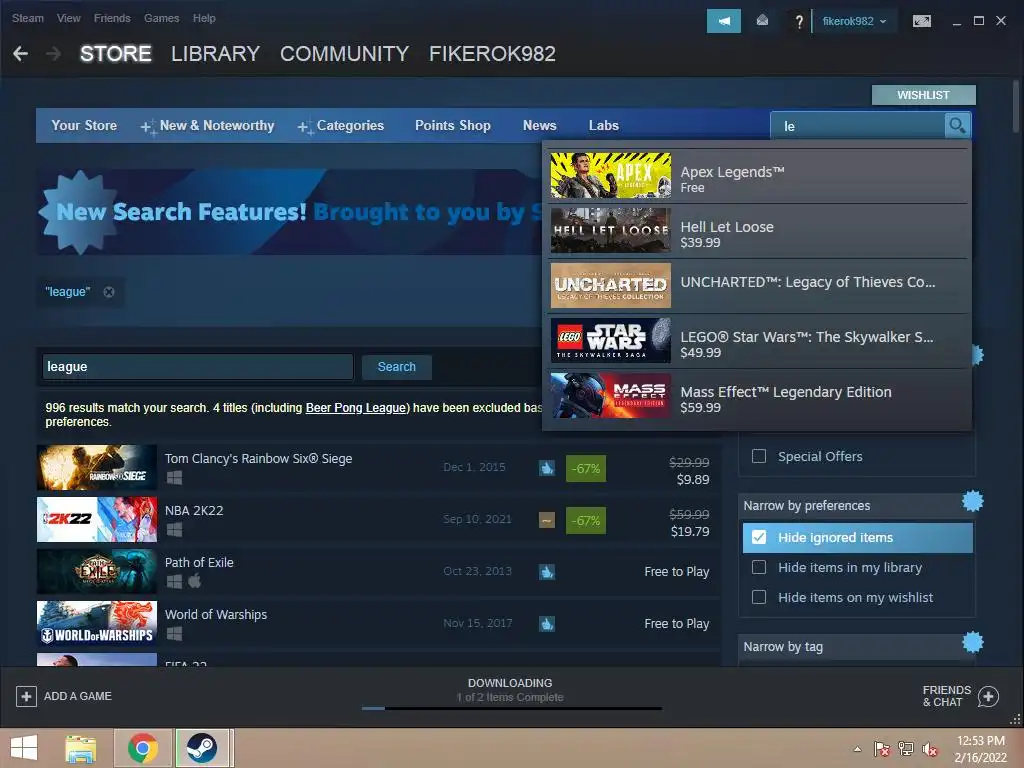Open Beer Pong League link
This screenshot has height=768, width=1024.
[x=355, y=408]
